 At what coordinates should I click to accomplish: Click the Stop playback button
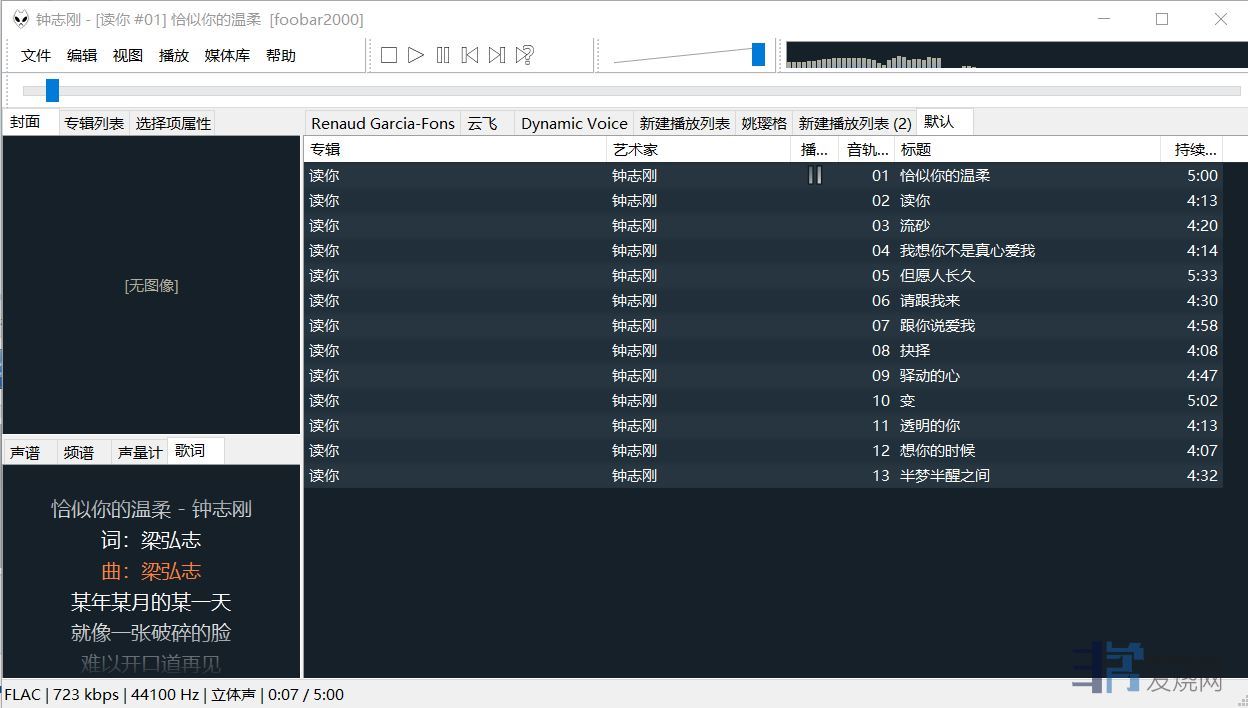point(389,55)
